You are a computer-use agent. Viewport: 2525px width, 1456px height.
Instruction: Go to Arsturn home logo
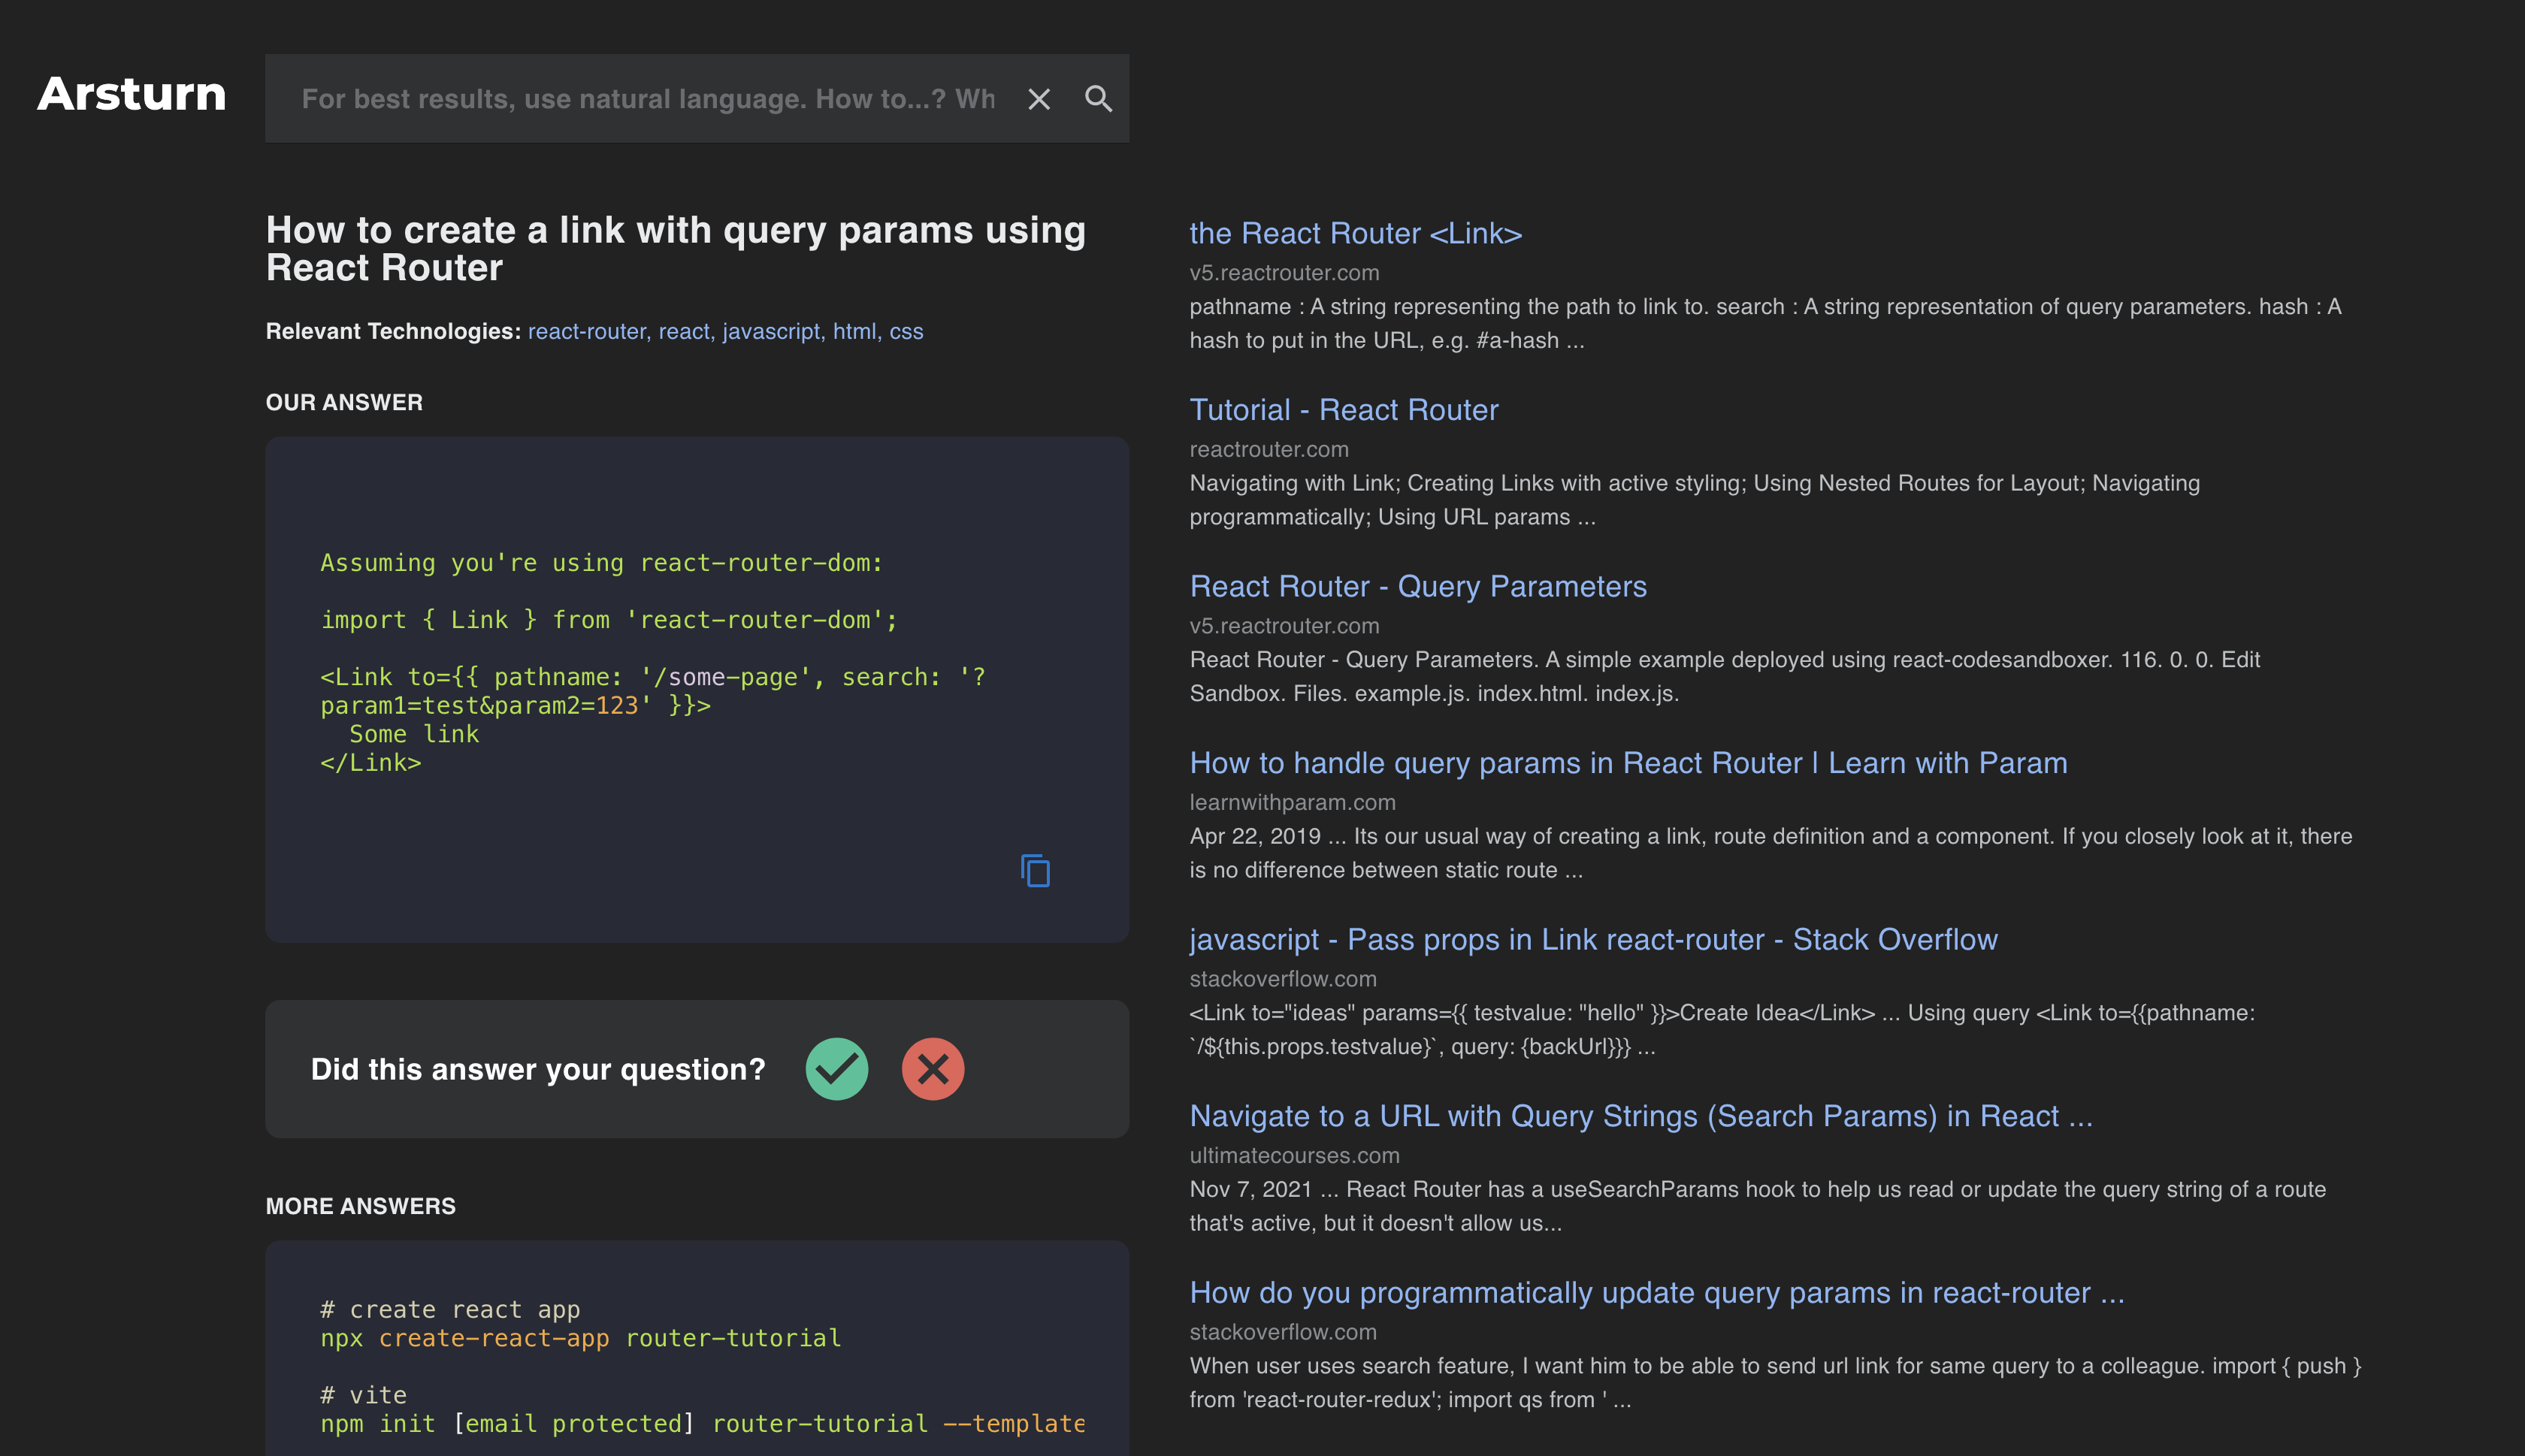pyautogui.click(x=132, y=94)
